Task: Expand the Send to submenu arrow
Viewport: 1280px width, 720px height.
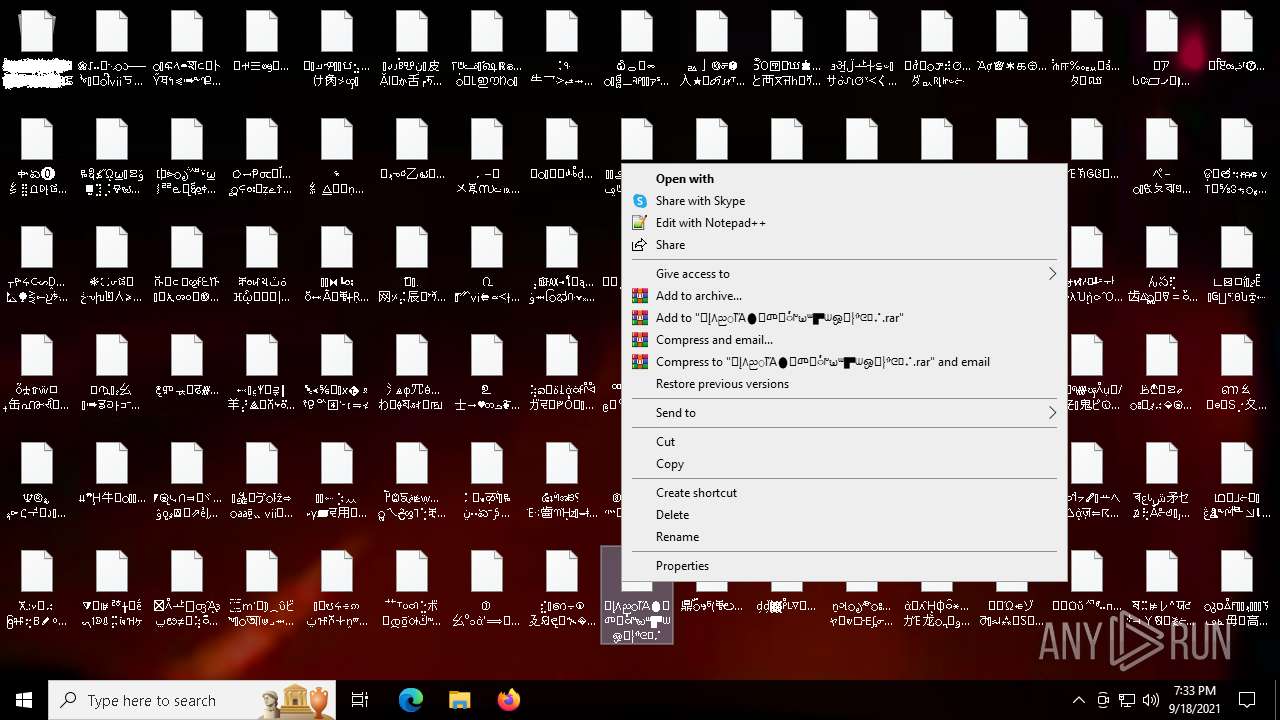Action: (x=1052, y=413)
